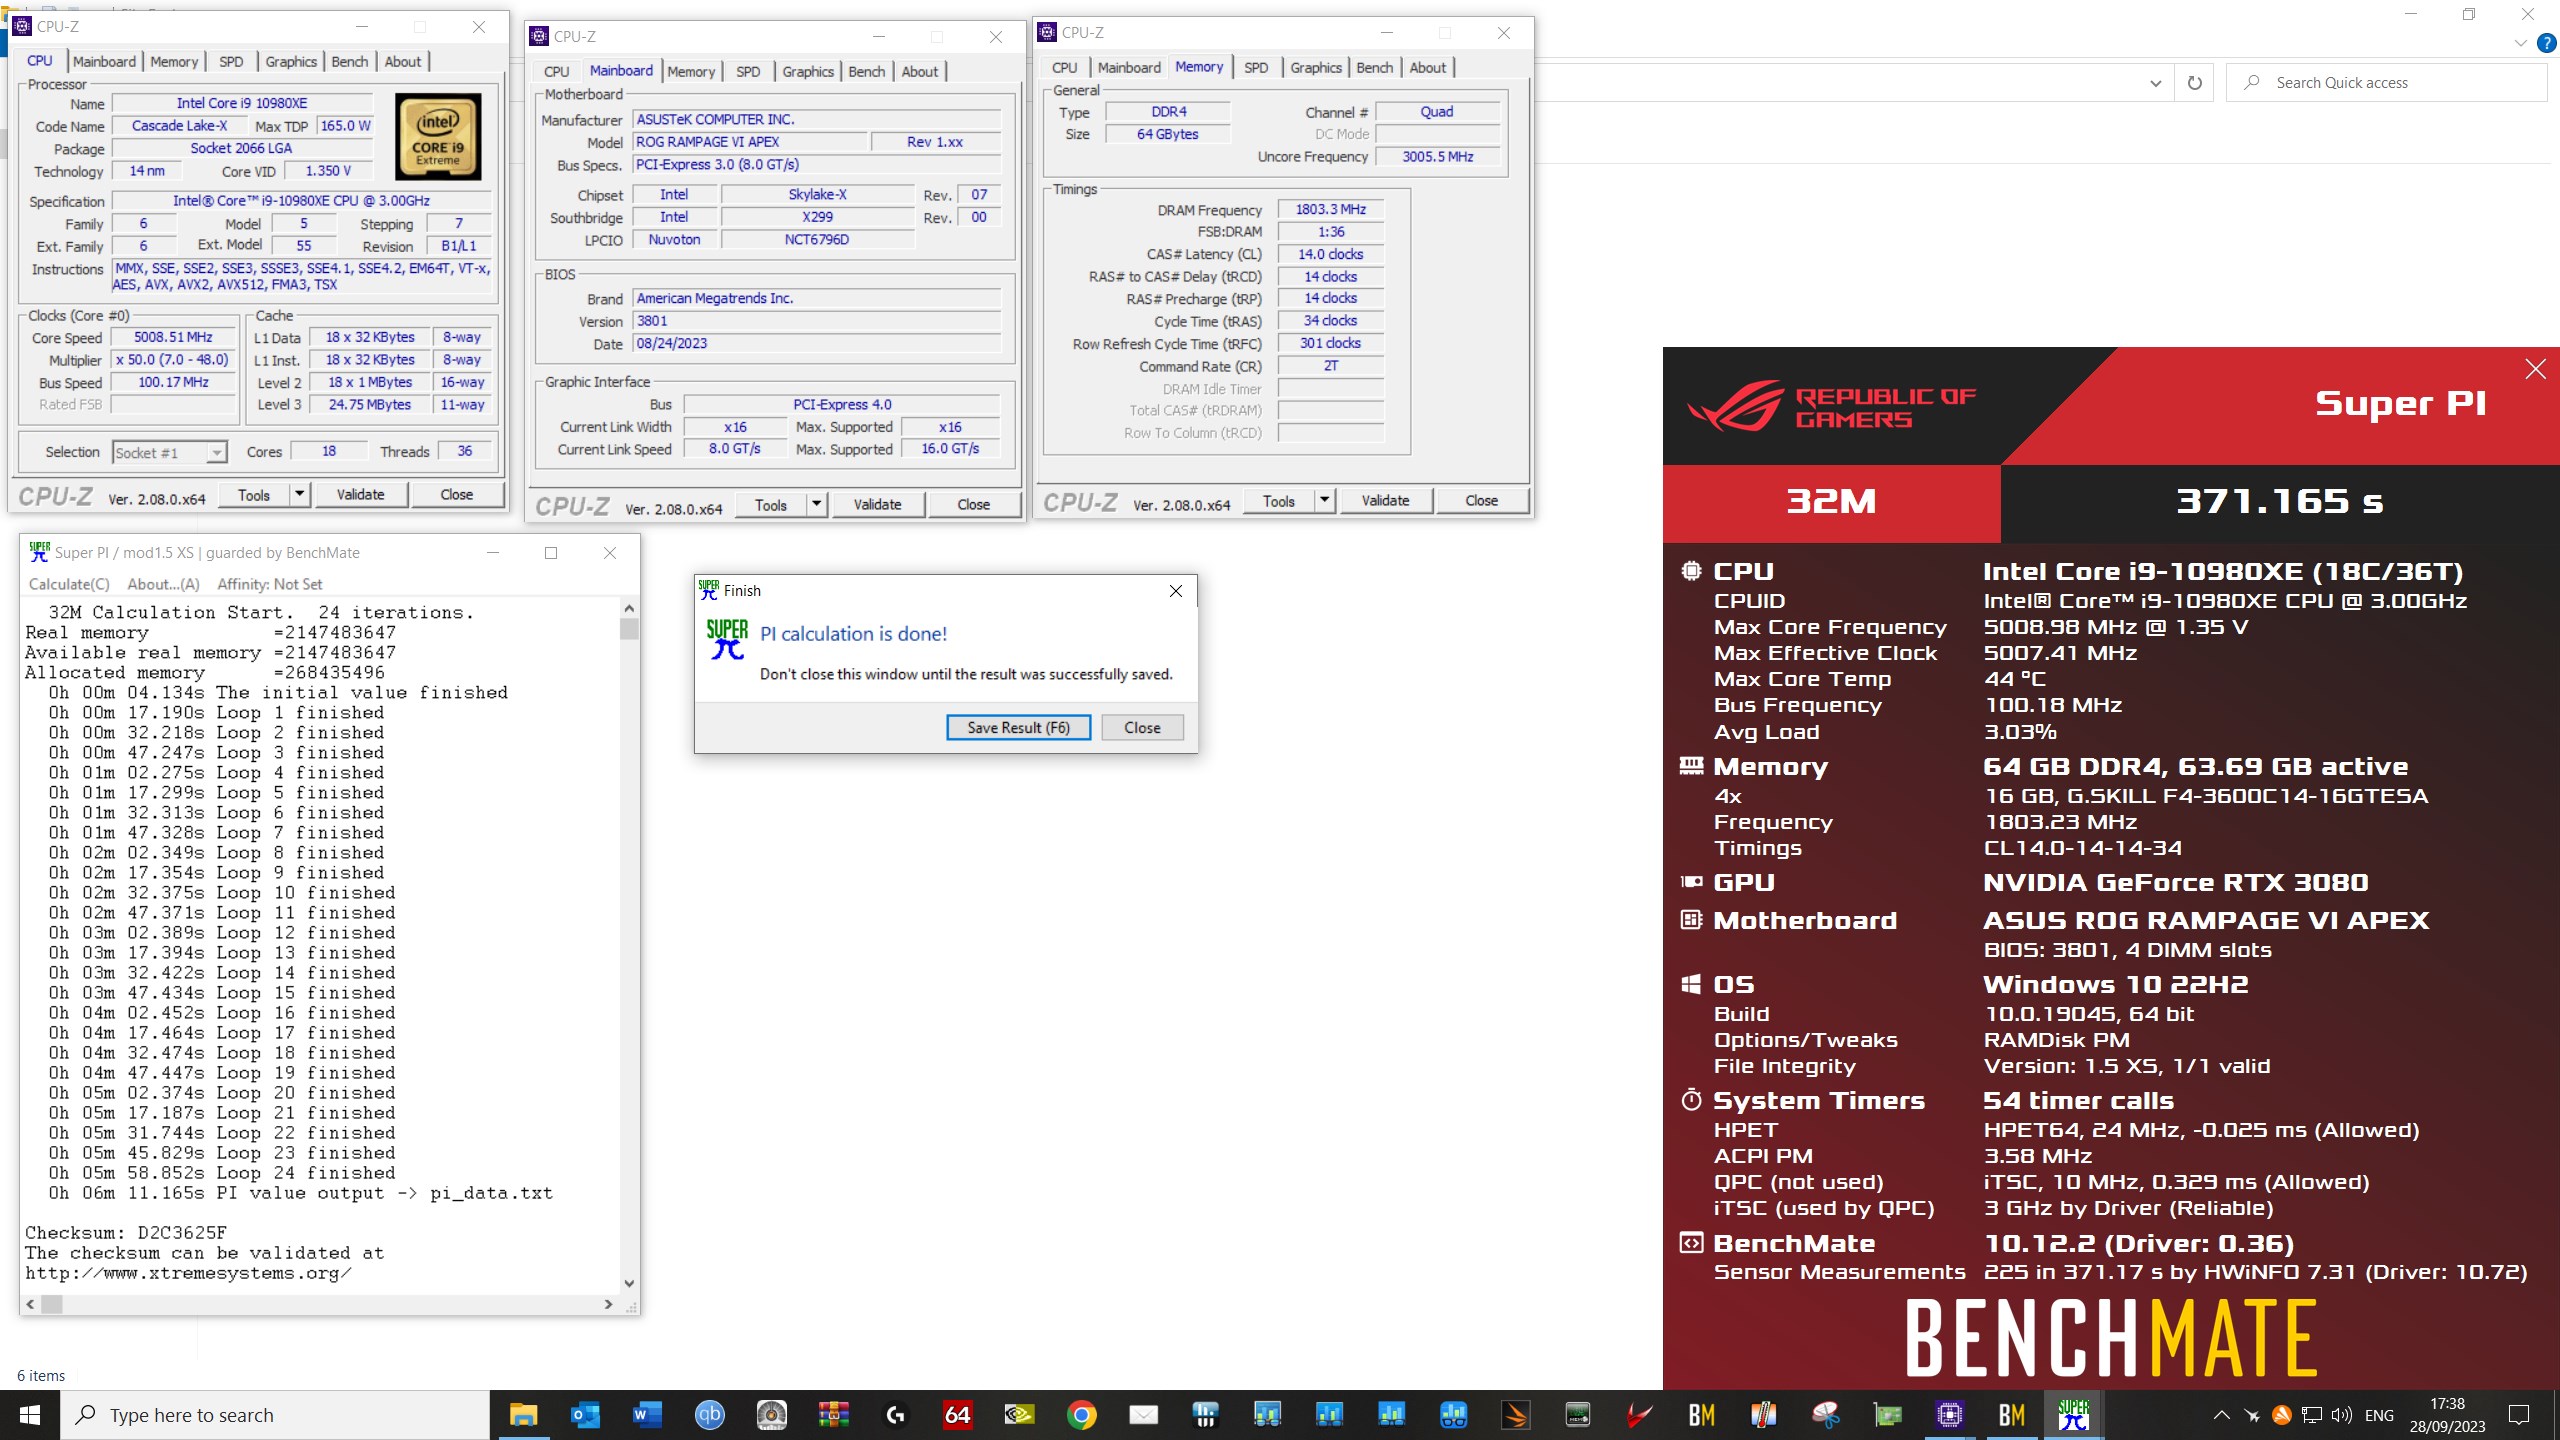
Task: Open the notification center icon
Action: click(x=2519, y=1415)
